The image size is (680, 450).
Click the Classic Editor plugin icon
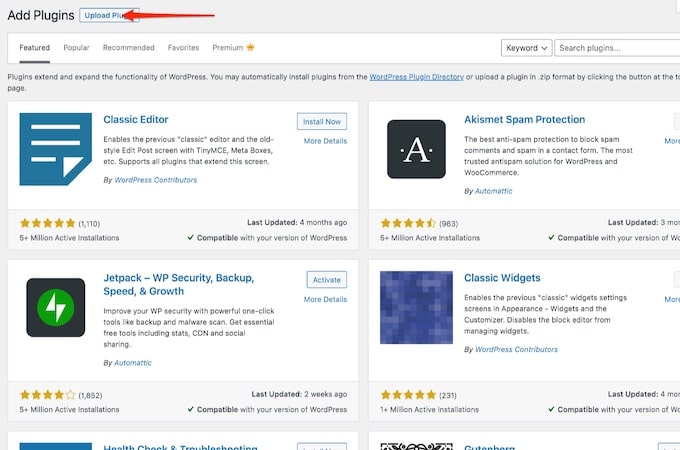[56, 149]
